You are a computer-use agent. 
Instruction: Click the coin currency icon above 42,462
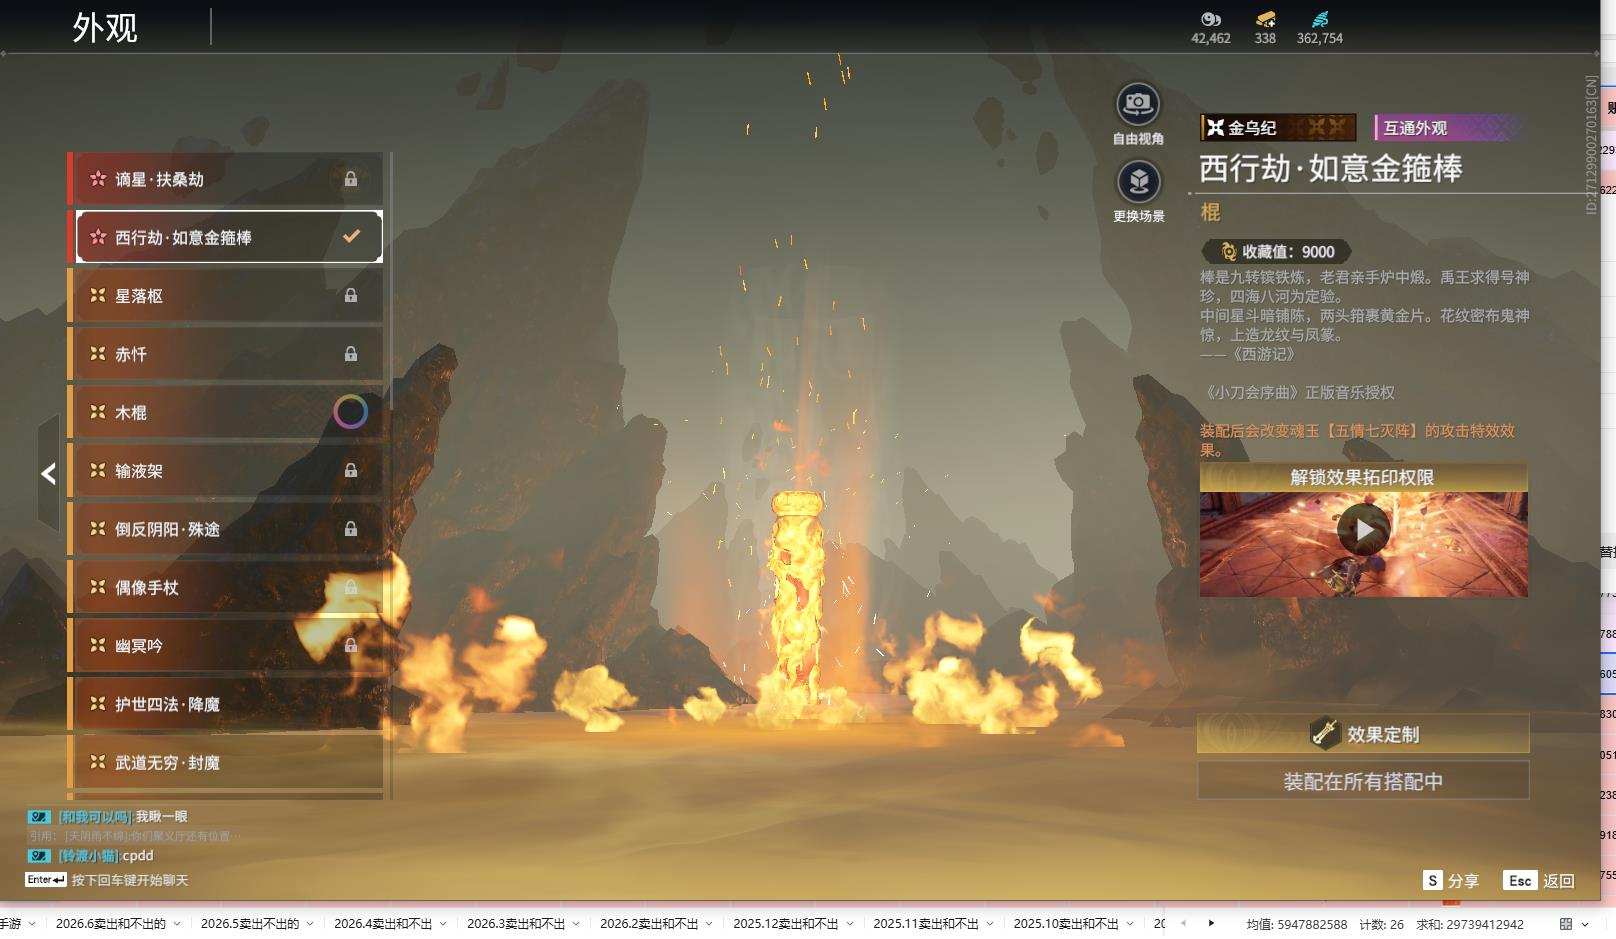(x=1211, y=19)
